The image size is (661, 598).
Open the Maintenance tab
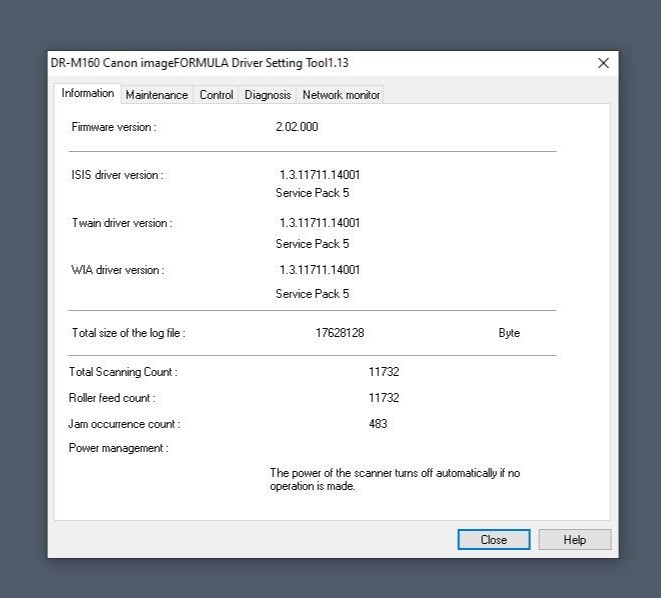(x=156, y=95)
